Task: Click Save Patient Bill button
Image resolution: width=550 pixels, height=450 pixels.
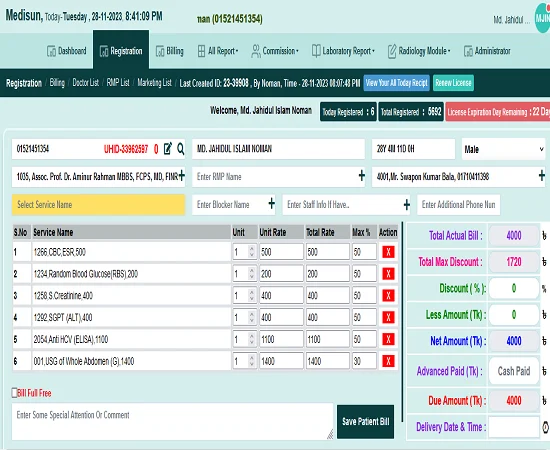Action: pos(365,422)
